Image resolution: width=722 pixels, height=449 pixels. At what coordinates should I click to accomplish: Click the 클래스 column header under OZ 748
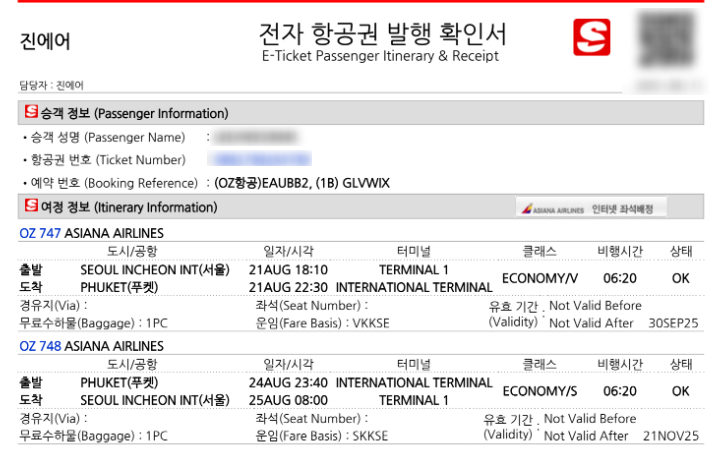point(539,364)
